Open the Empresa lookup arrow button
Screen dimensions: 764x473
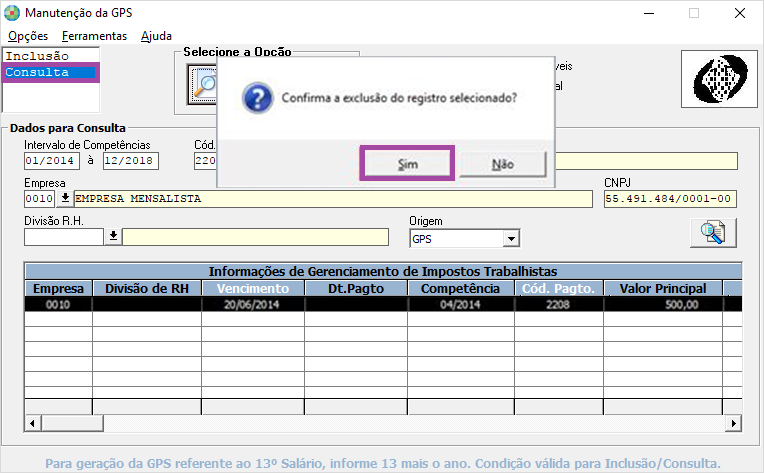[x=65, y=199]
